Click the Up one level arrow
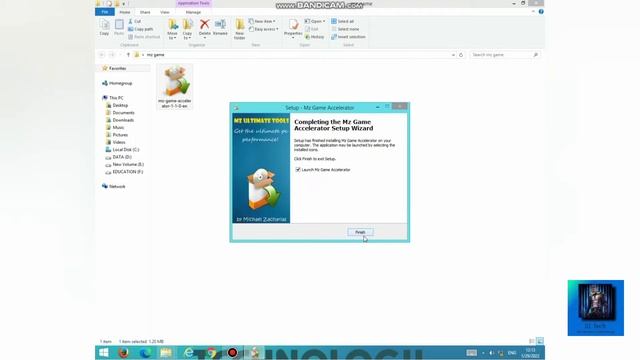 click(128, 55)
